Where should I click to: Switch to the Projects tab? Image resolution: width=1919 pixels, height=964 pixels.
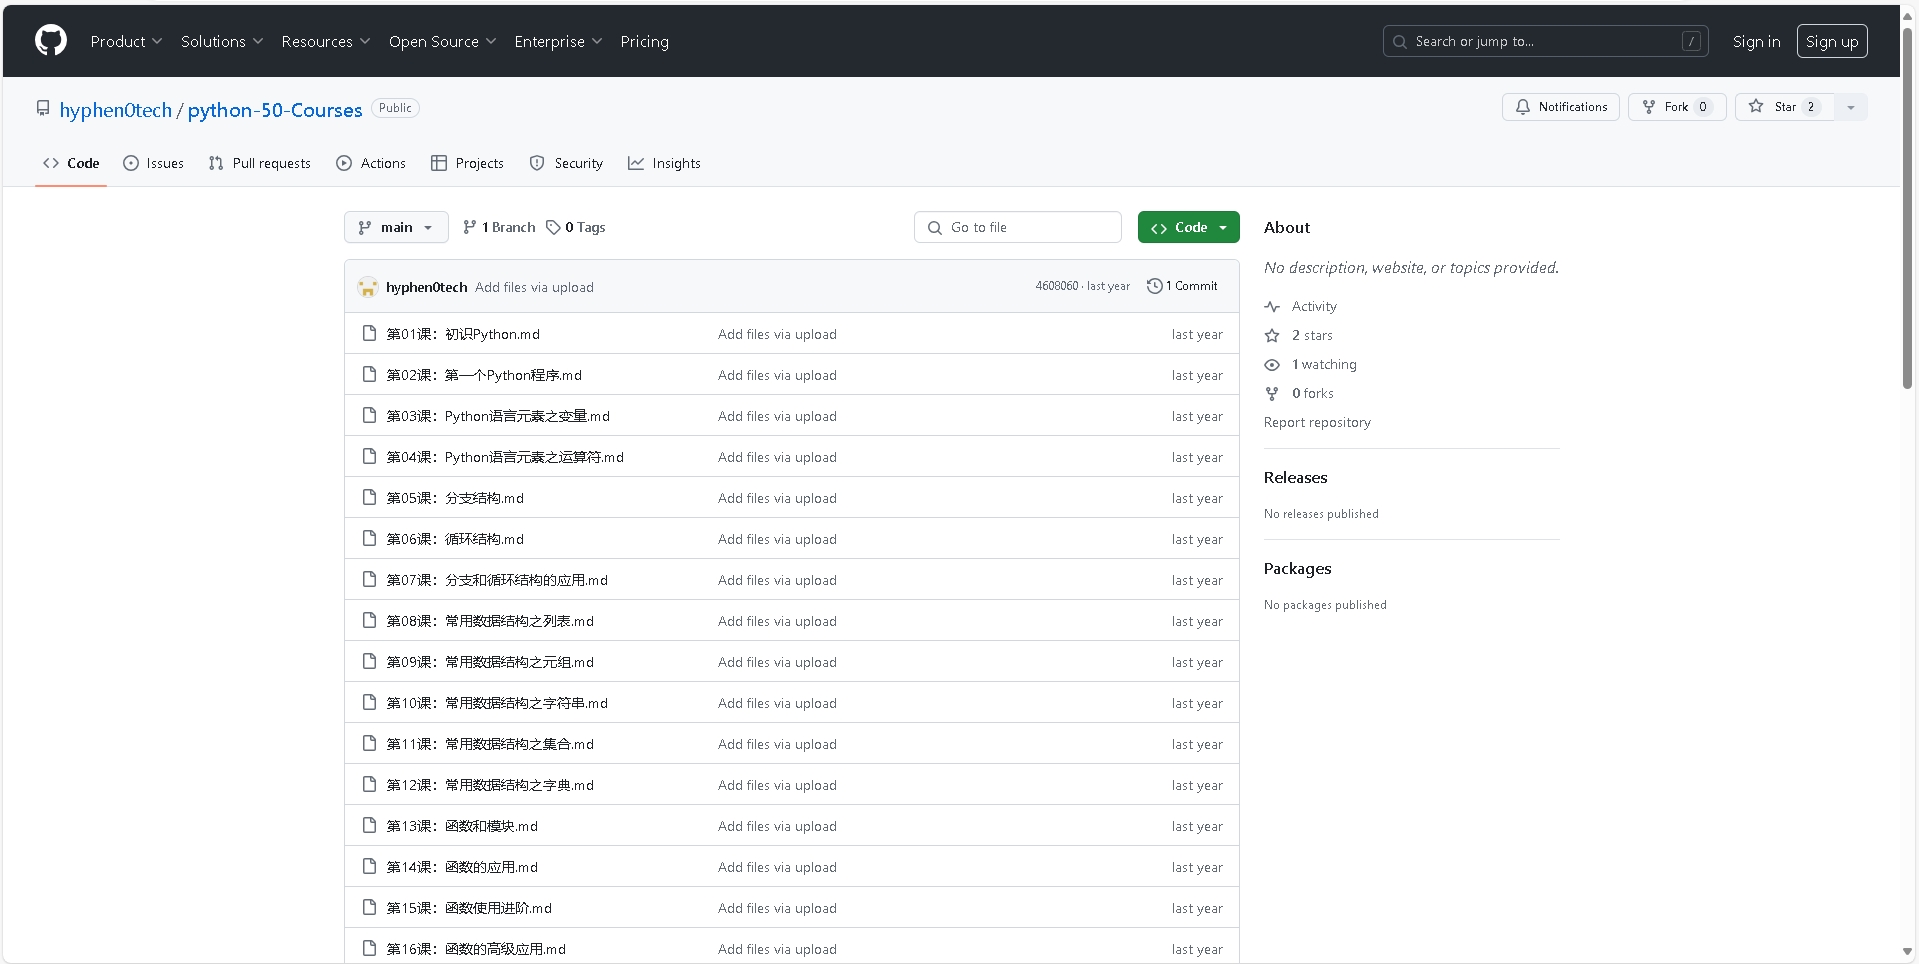tap(467, 163)
